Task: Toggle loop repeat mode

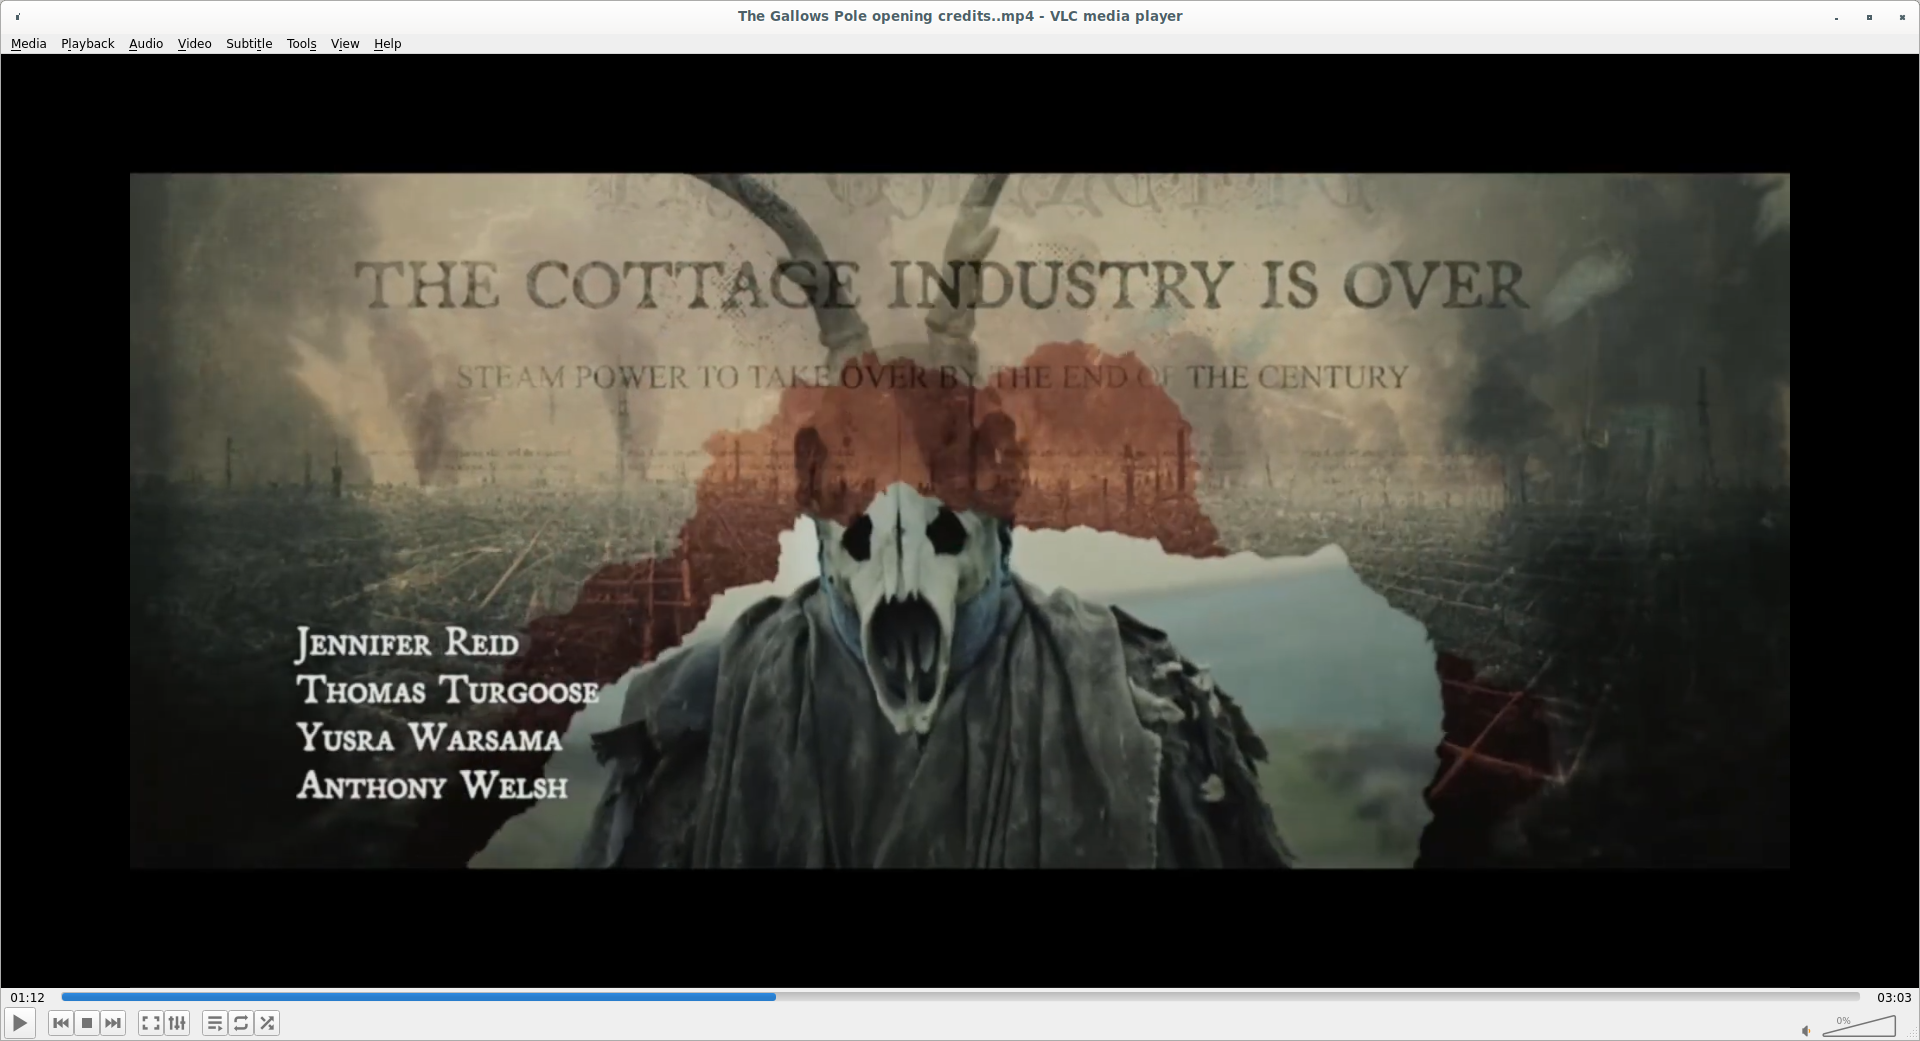Action: pyautogui.click(x=241, y=1023)
